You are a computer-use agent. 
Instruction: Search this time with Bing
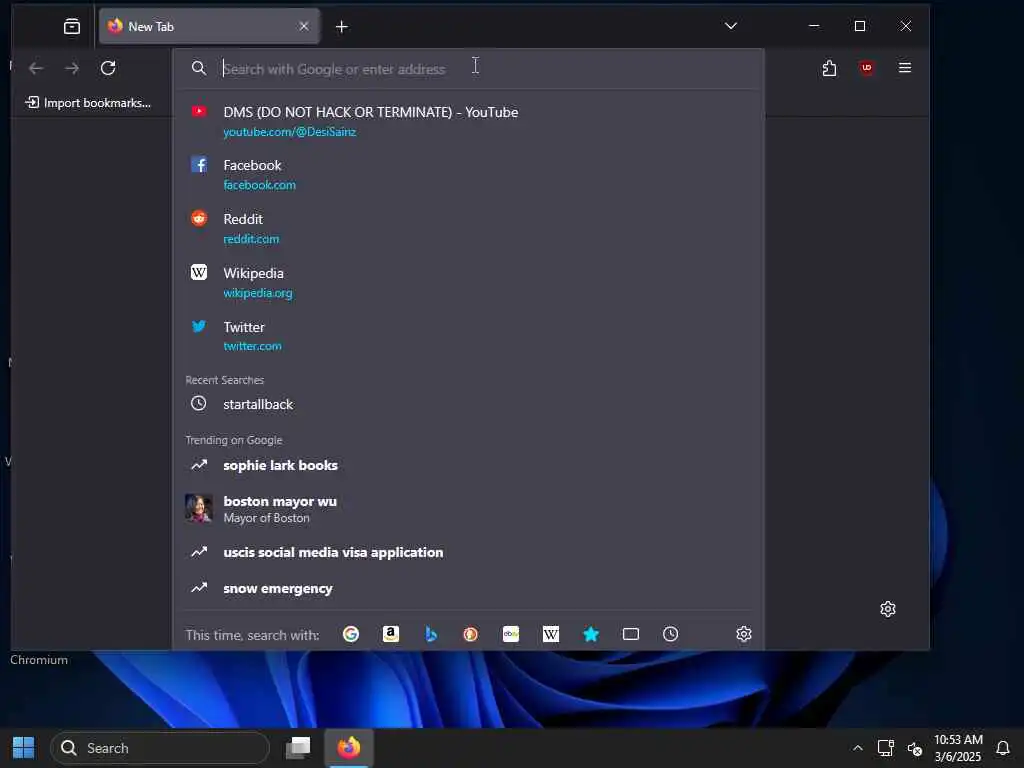(431, 634)
